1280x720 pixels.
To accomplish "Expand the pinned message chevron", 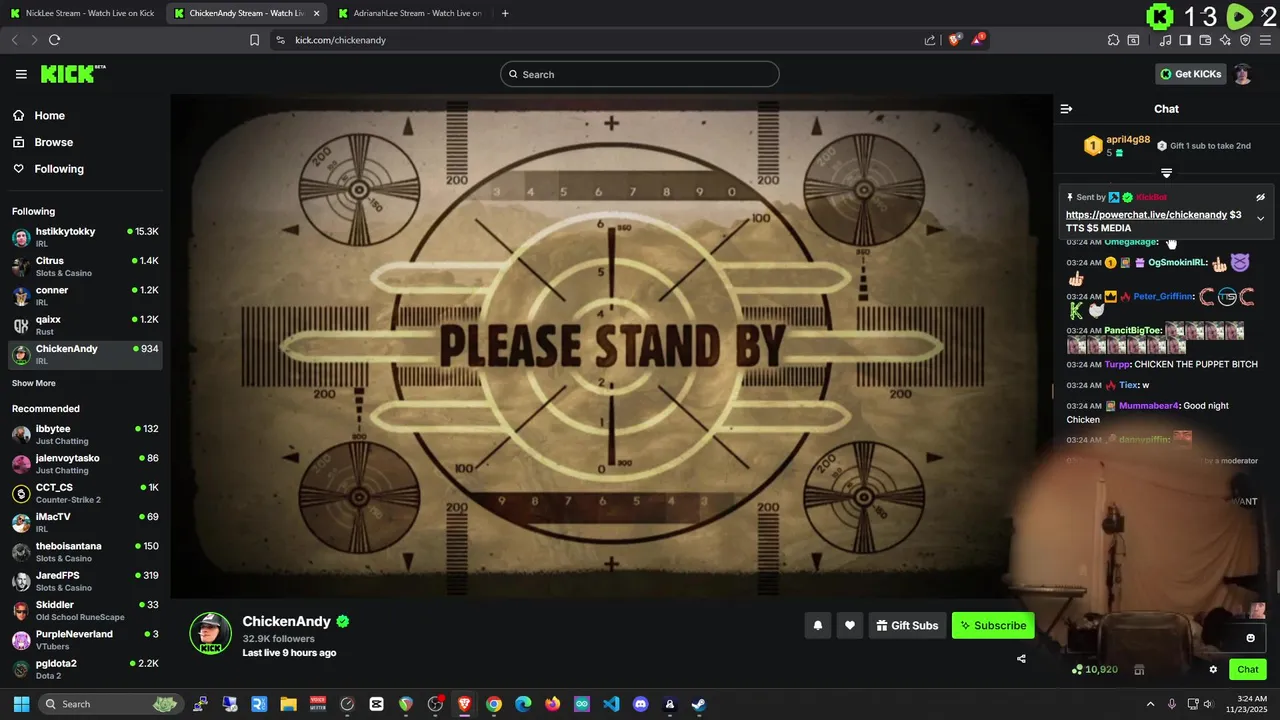I will (1260, 219).
